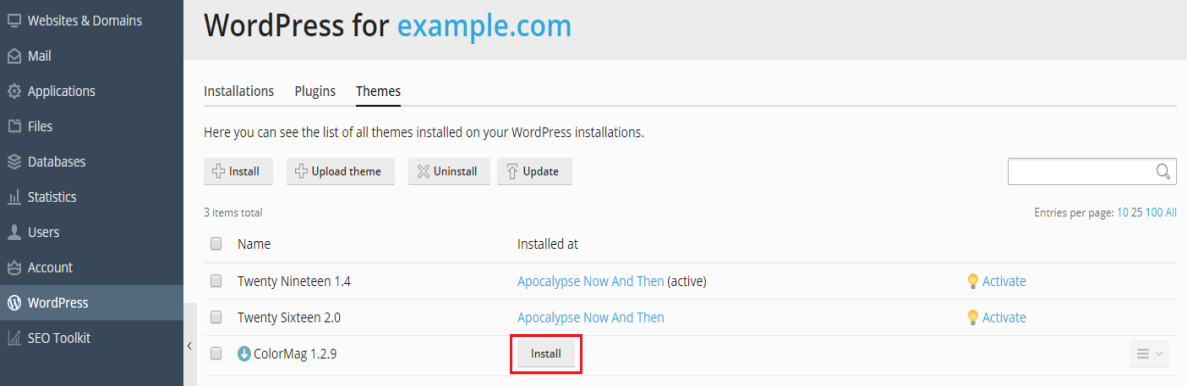Check the Twenty Nineteen 1.4 checkbox
This screenshot has height=386, width=1187.
(216, 281)
